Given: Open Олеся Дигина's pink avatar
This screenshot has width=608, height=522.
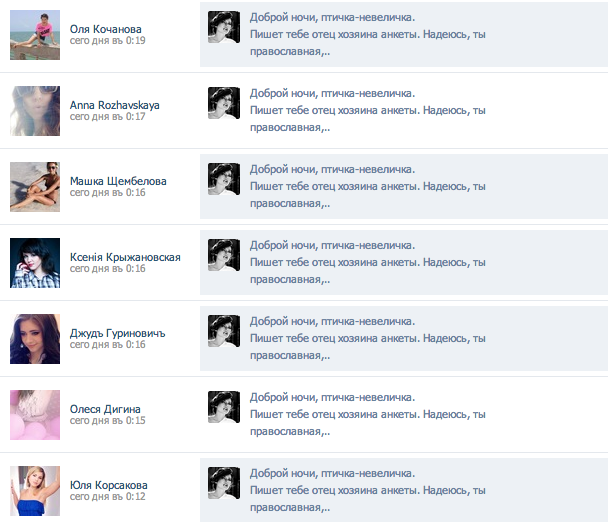Looking at the screenshot, I should (35, 415).
